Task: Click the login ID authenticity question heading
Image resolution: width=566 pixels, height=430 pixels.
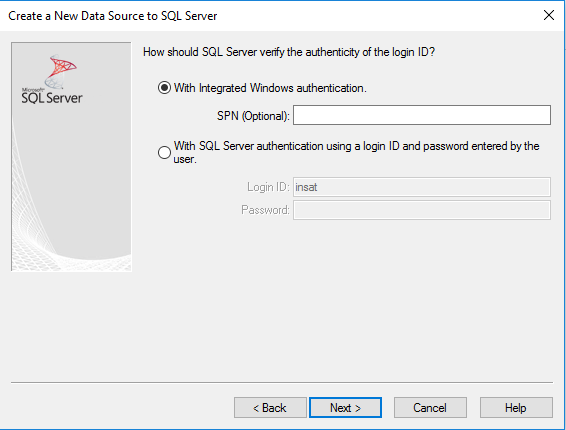Action: [289, 52]
